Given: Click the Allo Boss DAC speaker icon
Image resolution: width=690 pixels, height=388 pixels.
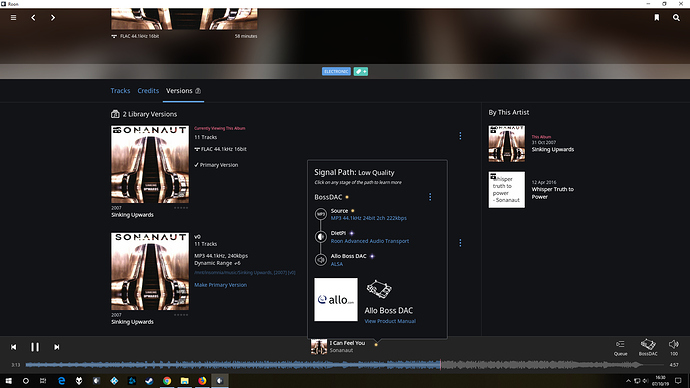Looking at the screenshot, I should click(x=321, y=260).
